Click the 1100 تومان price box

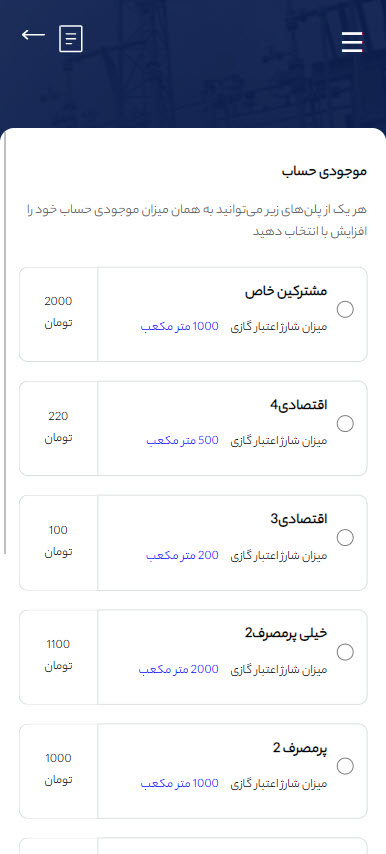point(58,657)
